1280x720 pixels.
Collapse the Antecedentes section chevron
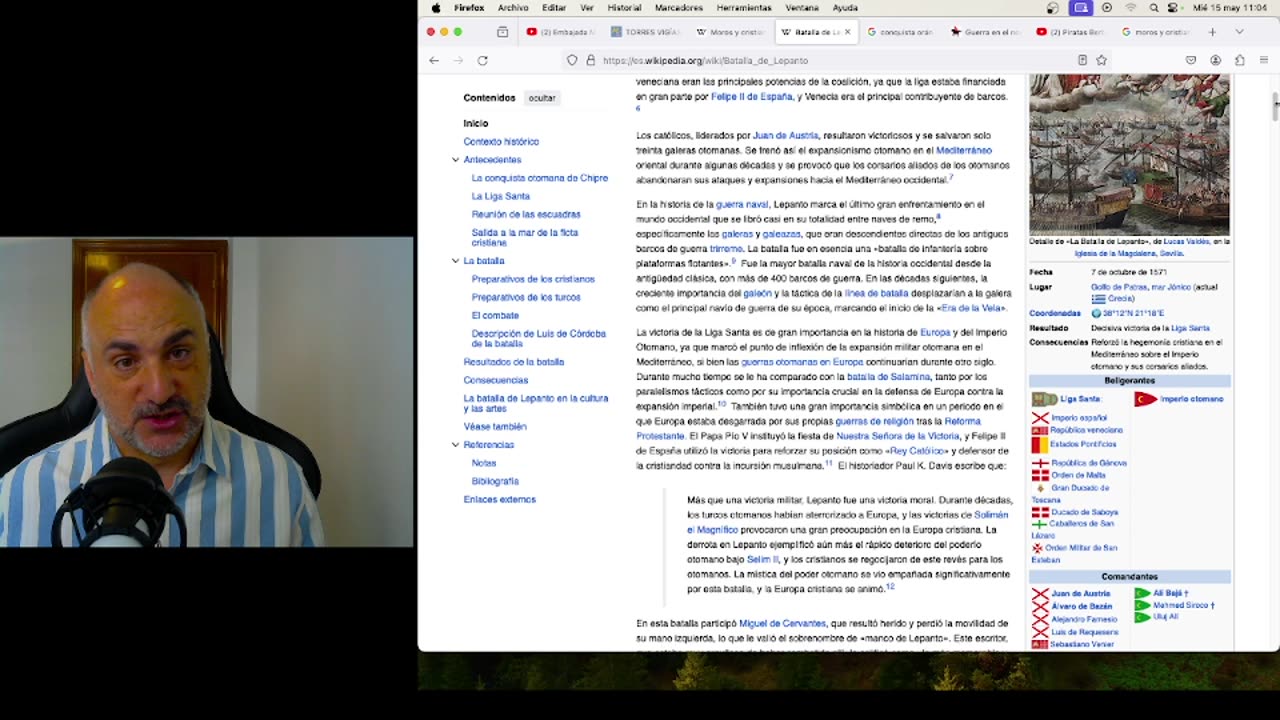[x=455, y=160]
